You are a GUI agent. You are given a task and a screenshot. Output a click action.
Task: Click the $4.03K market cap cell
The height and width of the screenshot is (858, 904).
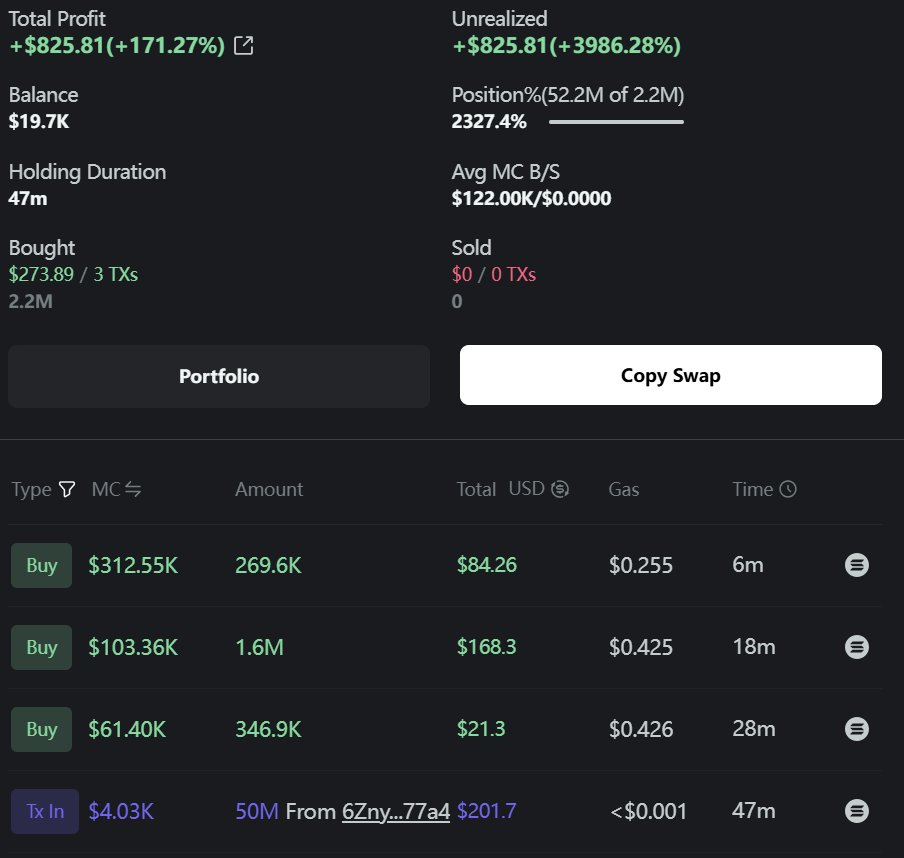click(121, 811)
